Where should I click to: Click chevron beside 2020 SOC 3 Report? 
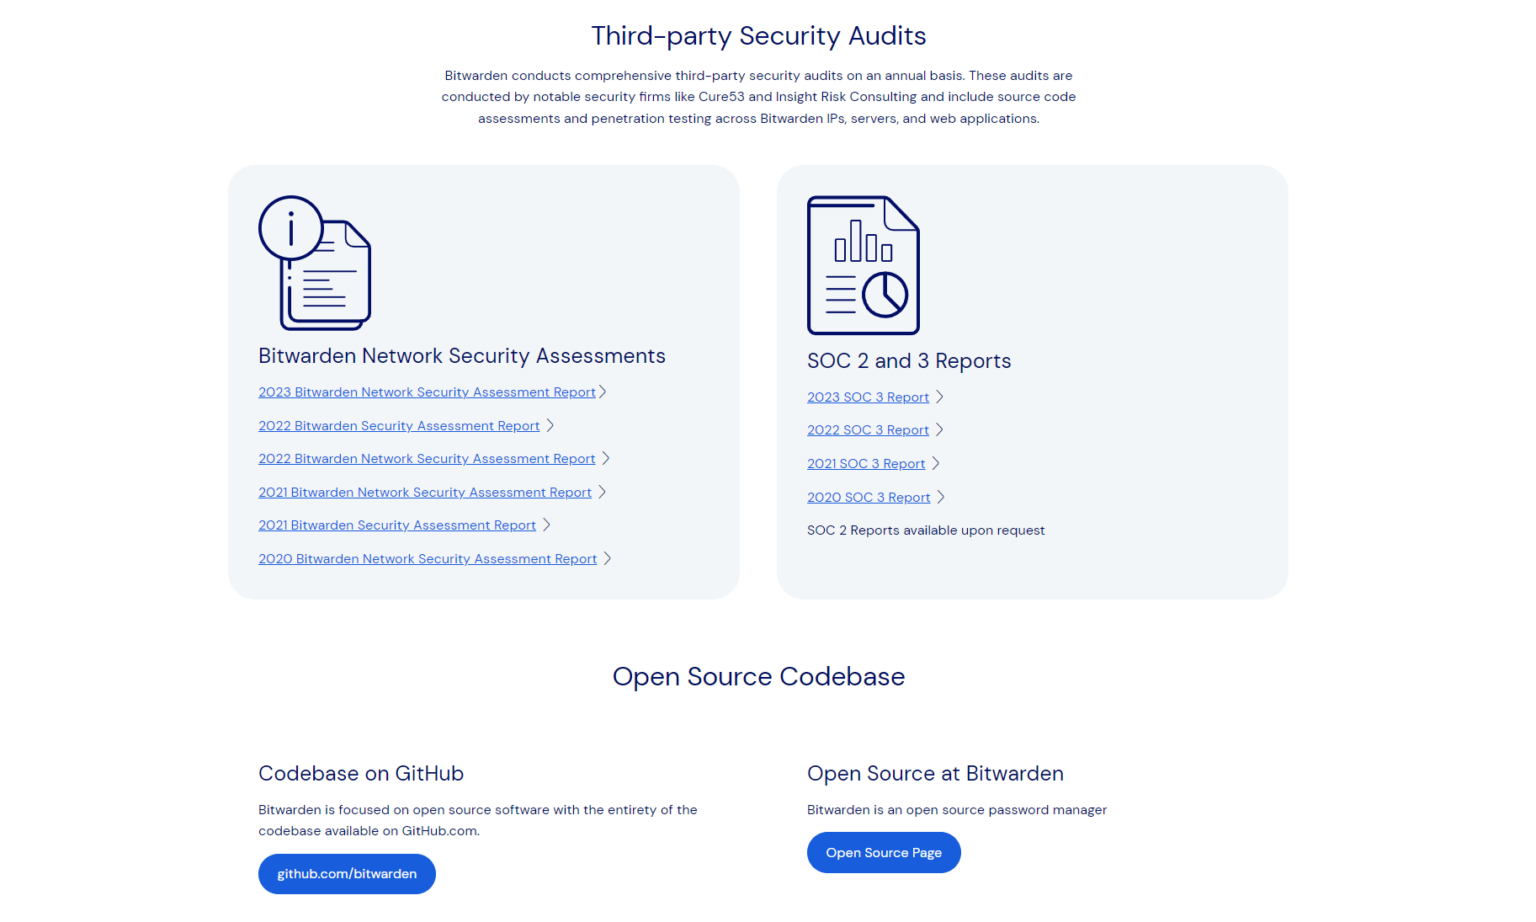tap(941, 497)
